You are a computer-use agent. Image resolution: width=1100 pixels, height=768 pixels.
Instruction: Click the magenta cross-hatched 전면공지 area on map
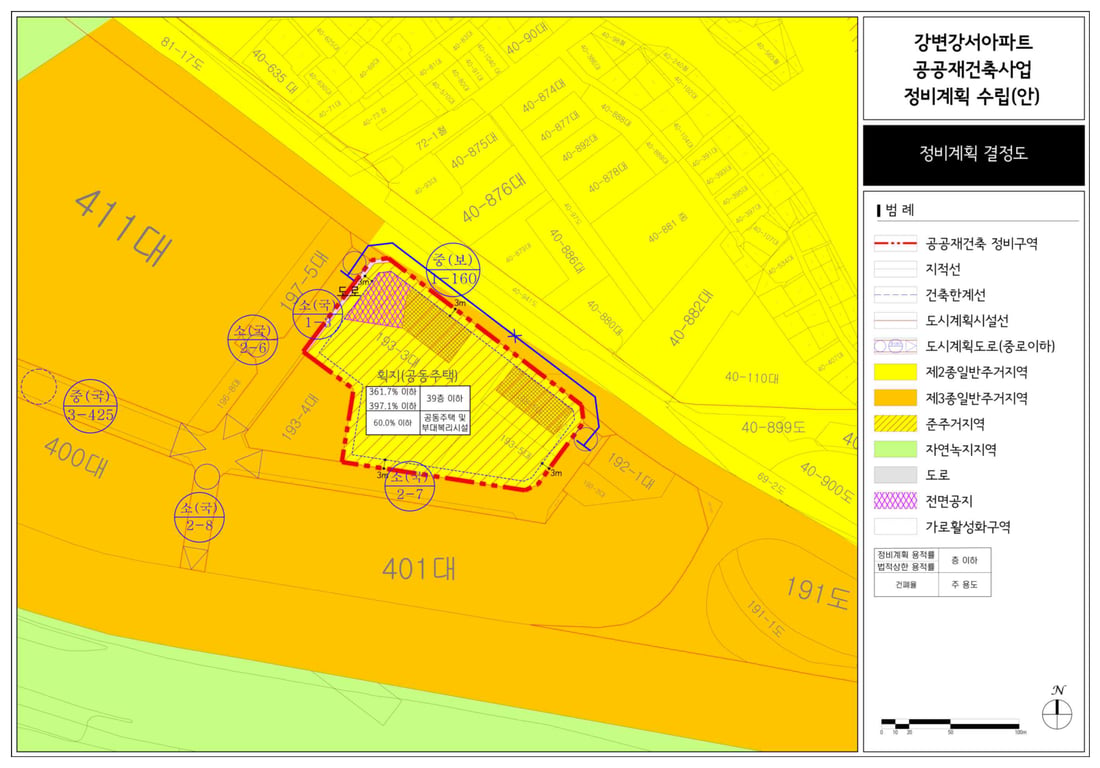(375, 299)
